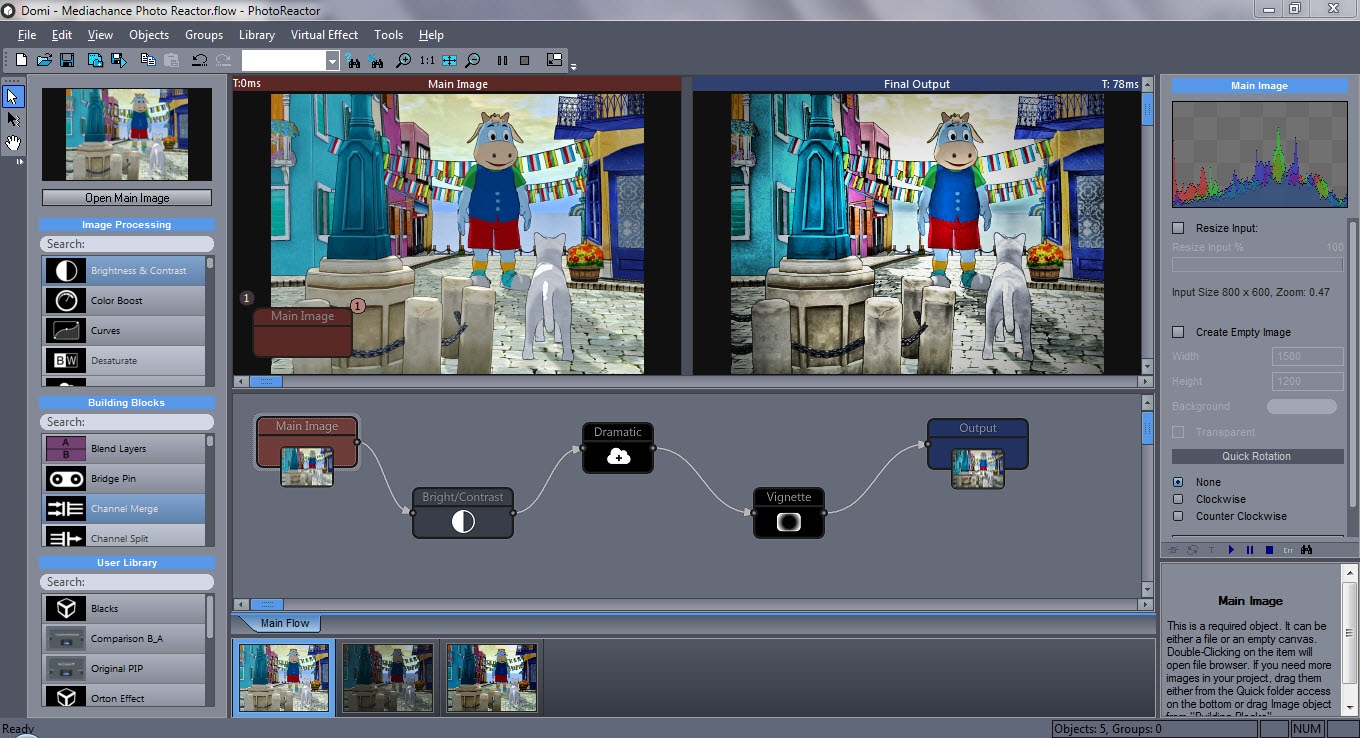Screen dimensions: 1360x738
Task: Click the Err indicator in properties panel
Action: coord(1287,550)
